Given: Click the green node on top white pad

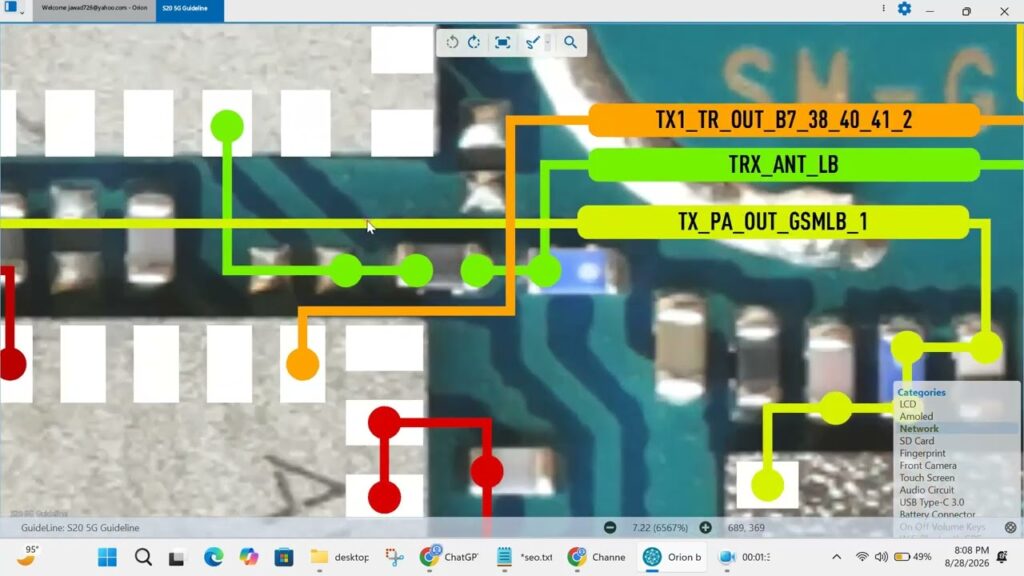Looking at the screenshot, I should (x=227, y=126).
